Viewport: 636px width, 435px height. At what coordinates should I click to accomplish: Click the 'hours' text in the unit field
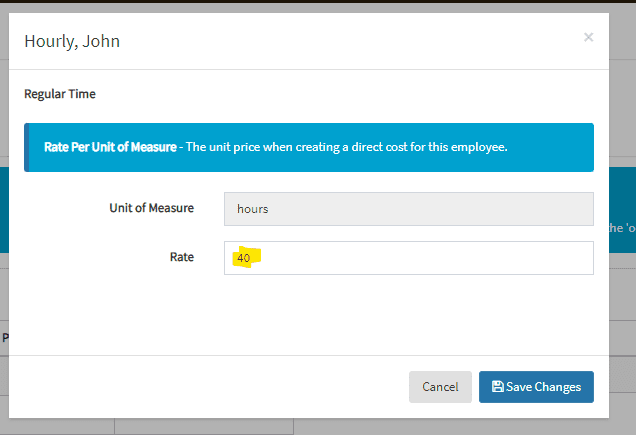pyautogui.click(x=252, y=209)
